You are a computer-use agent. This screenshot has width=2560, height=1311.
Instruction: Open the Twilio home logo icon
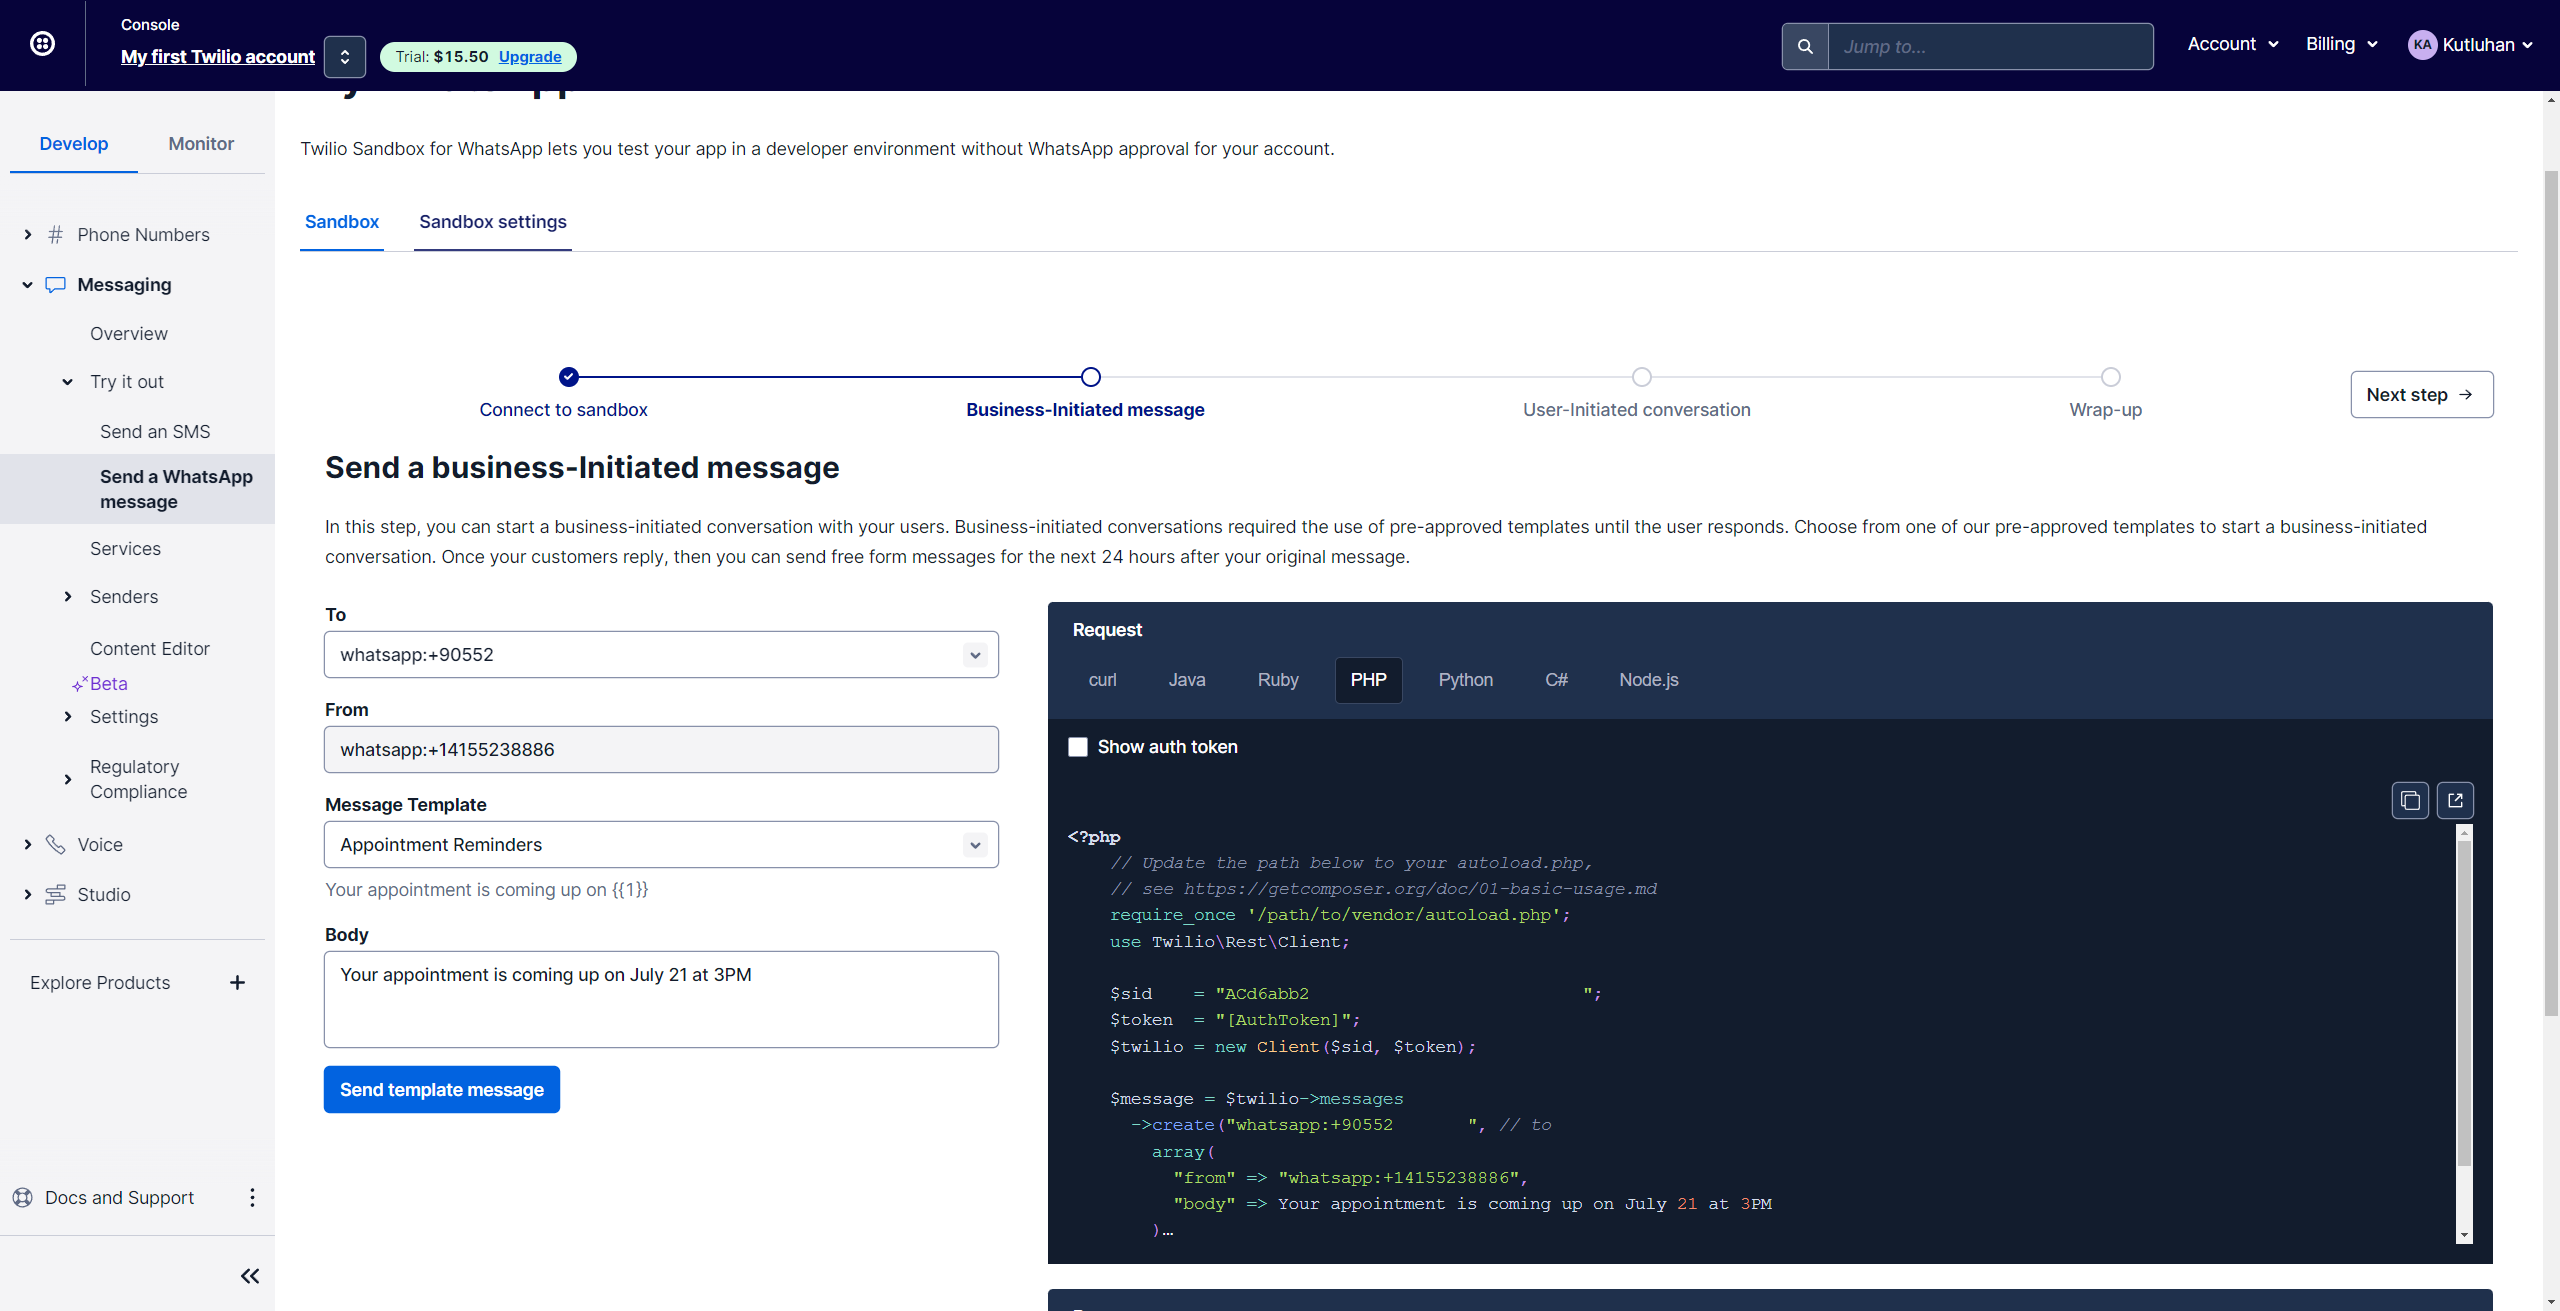pyautogui.click(x=42, y=43)
